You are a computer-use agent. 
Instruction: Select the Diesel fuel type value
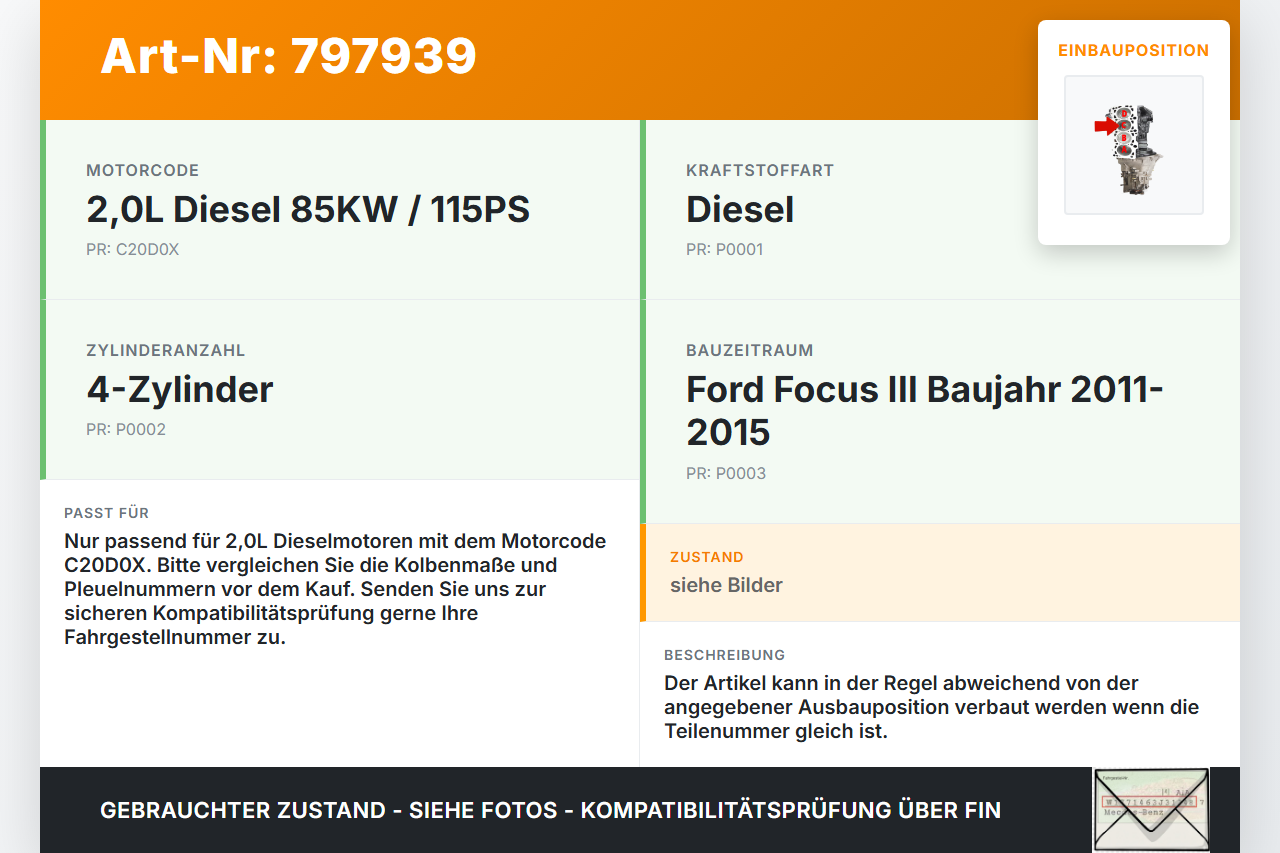[x=740, y=209]
